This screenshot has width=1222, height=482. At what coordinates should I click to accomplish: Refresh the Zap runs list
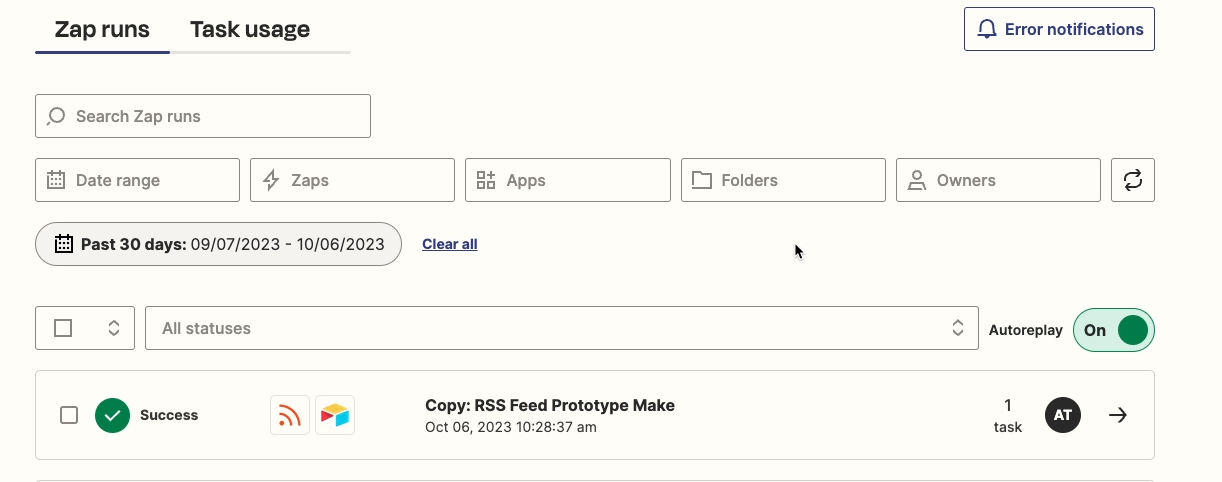1133,180
